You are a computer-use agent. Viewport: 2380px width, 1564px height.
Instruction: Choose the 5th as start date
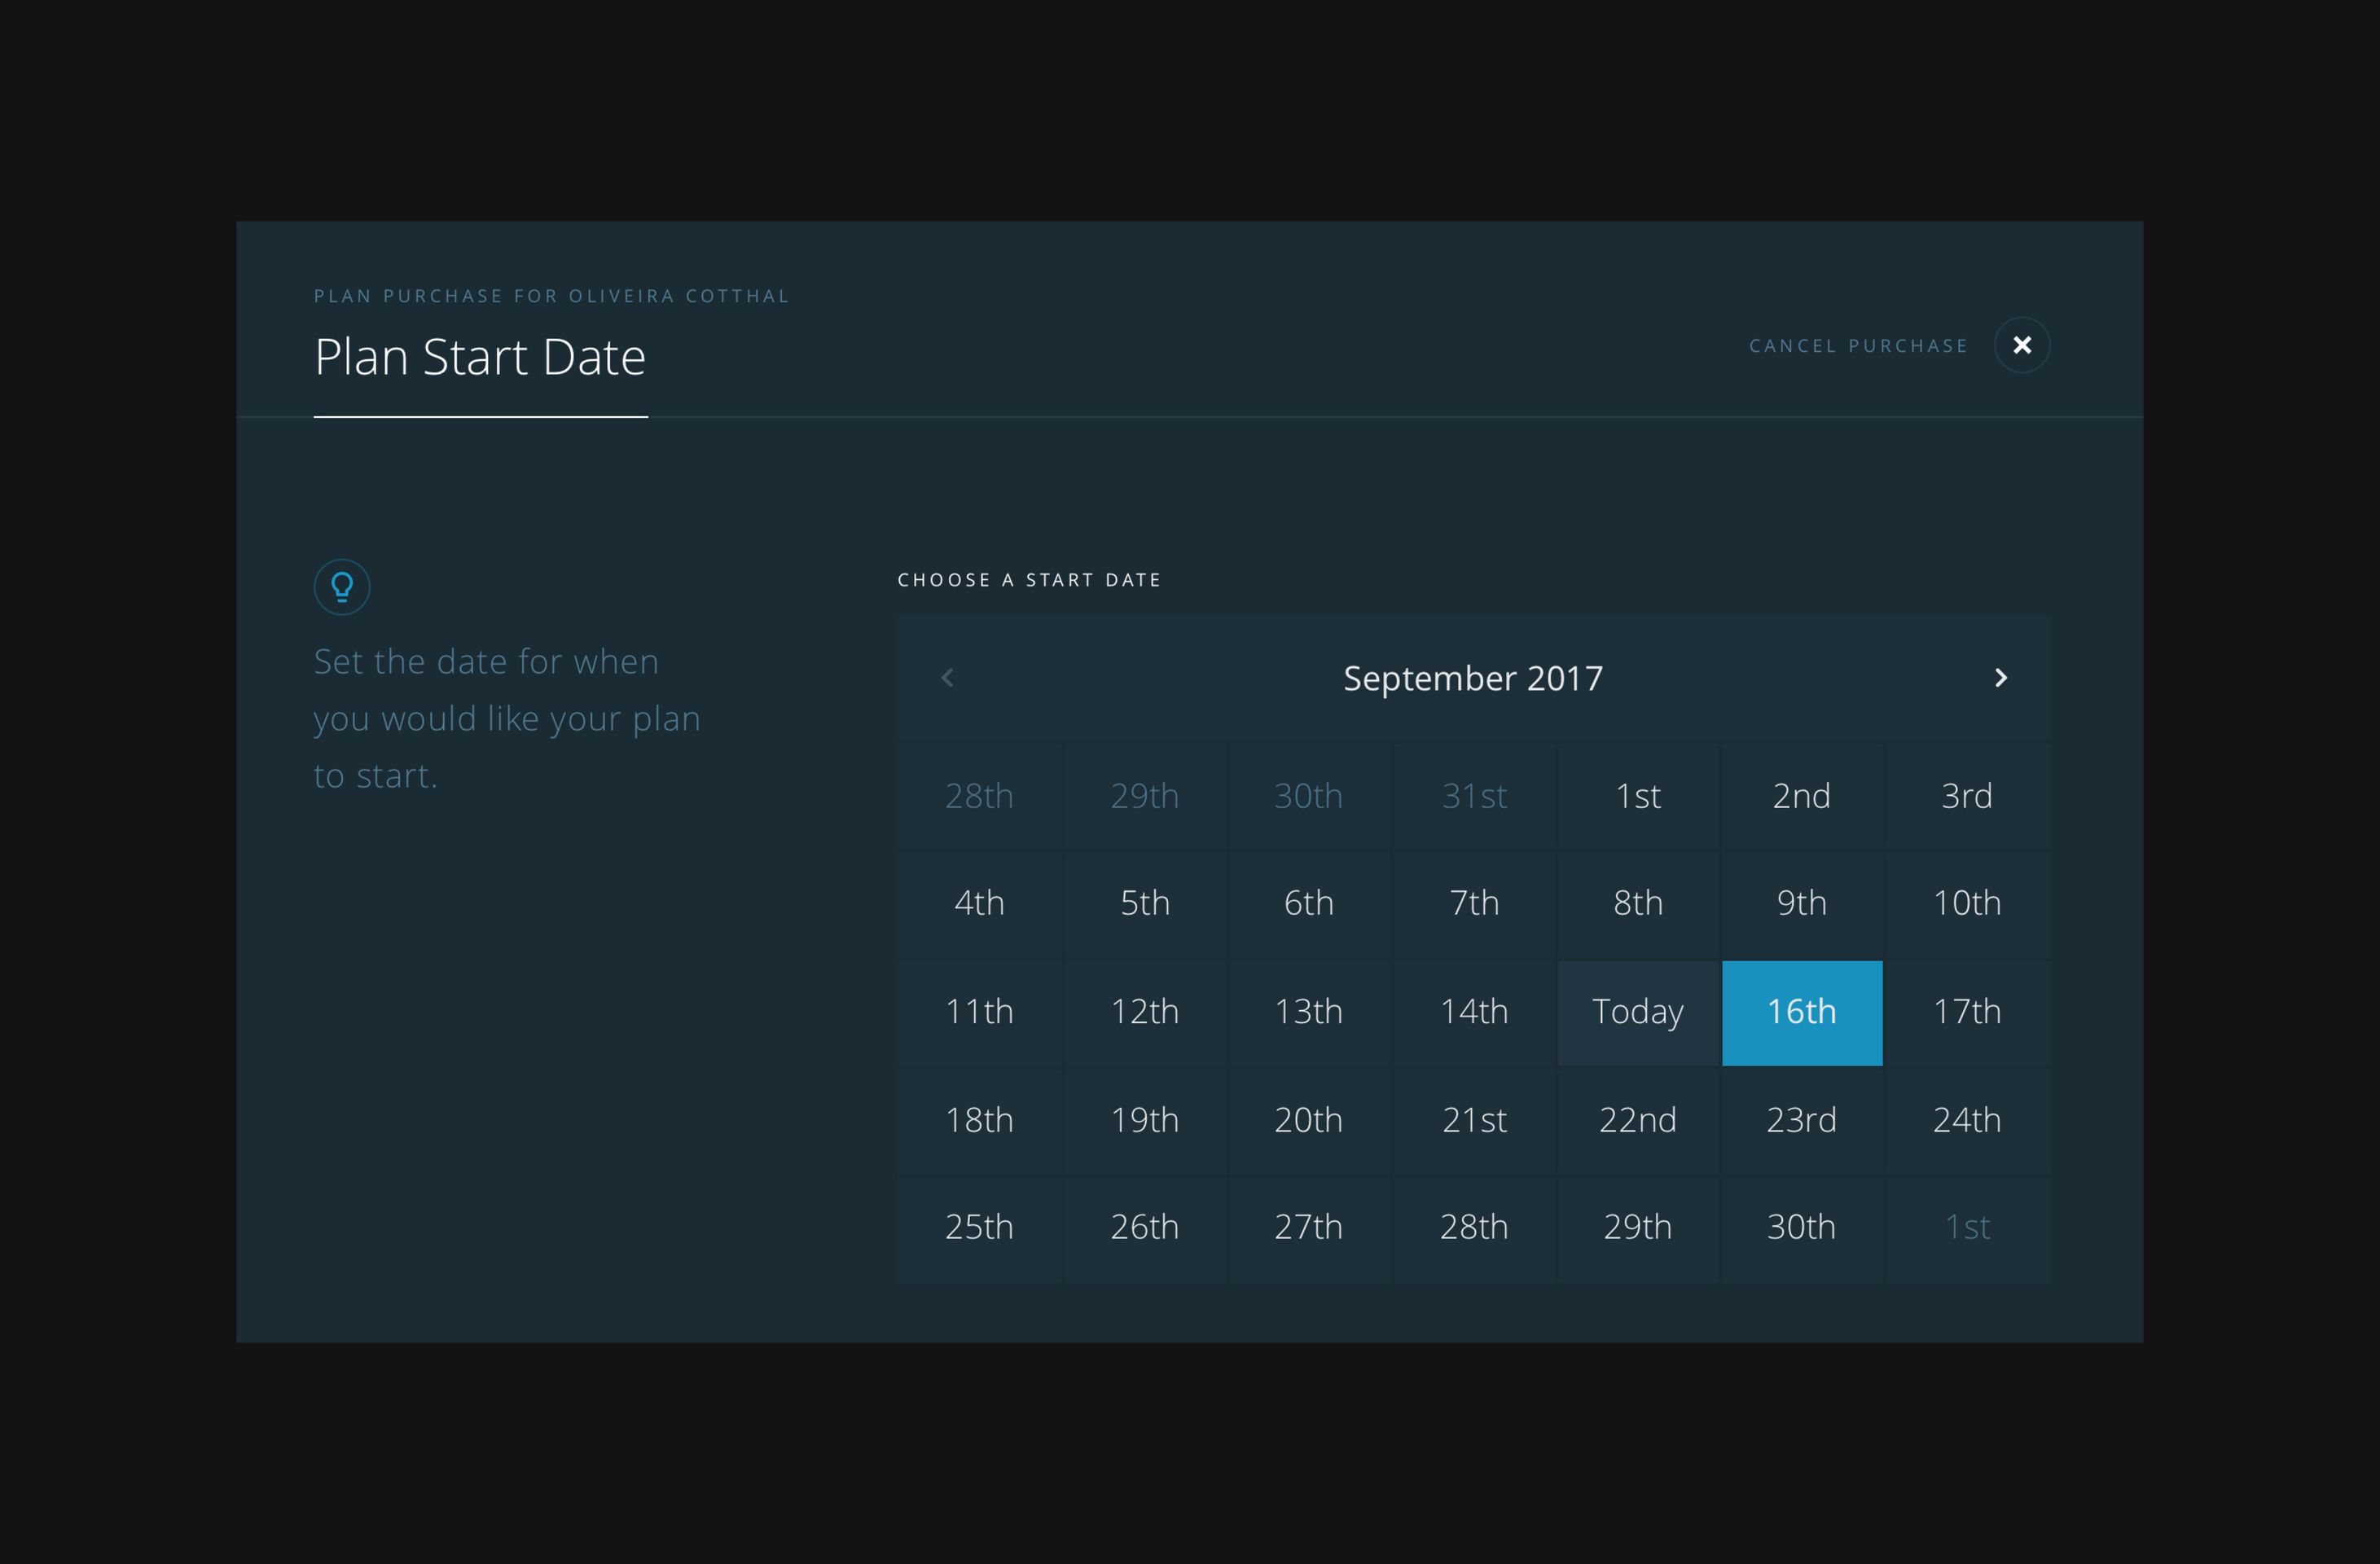1144,903
